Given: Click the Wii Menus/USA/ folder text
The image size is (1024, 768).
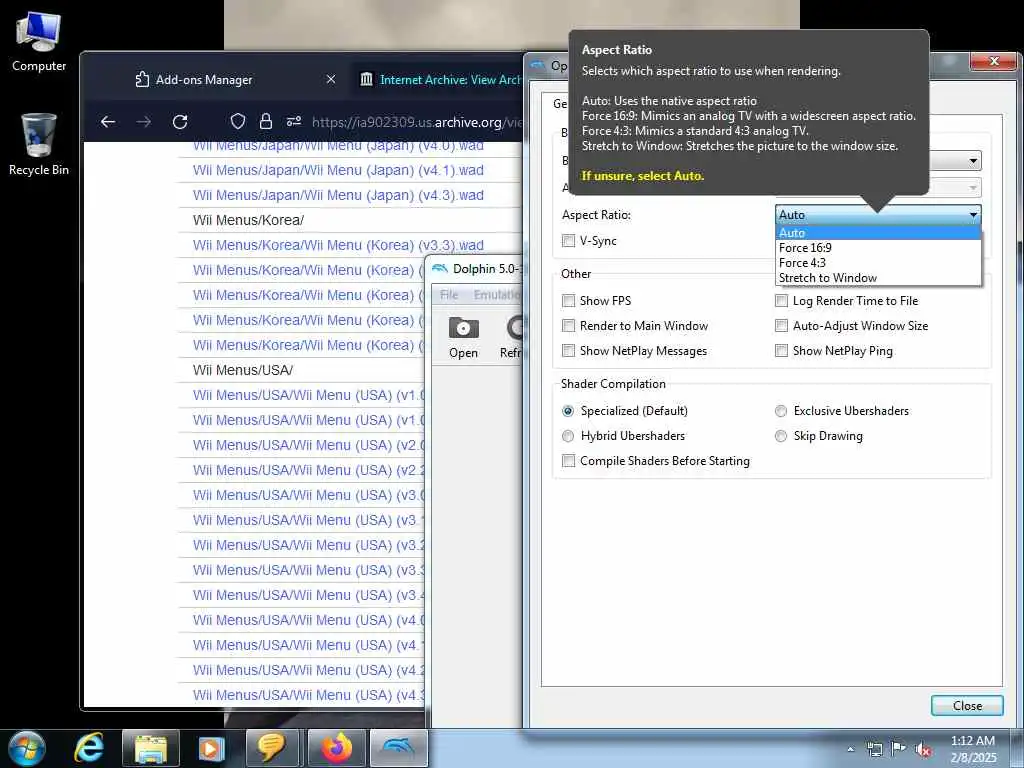Looking at the screenshot, I should (x=243, y=370).
